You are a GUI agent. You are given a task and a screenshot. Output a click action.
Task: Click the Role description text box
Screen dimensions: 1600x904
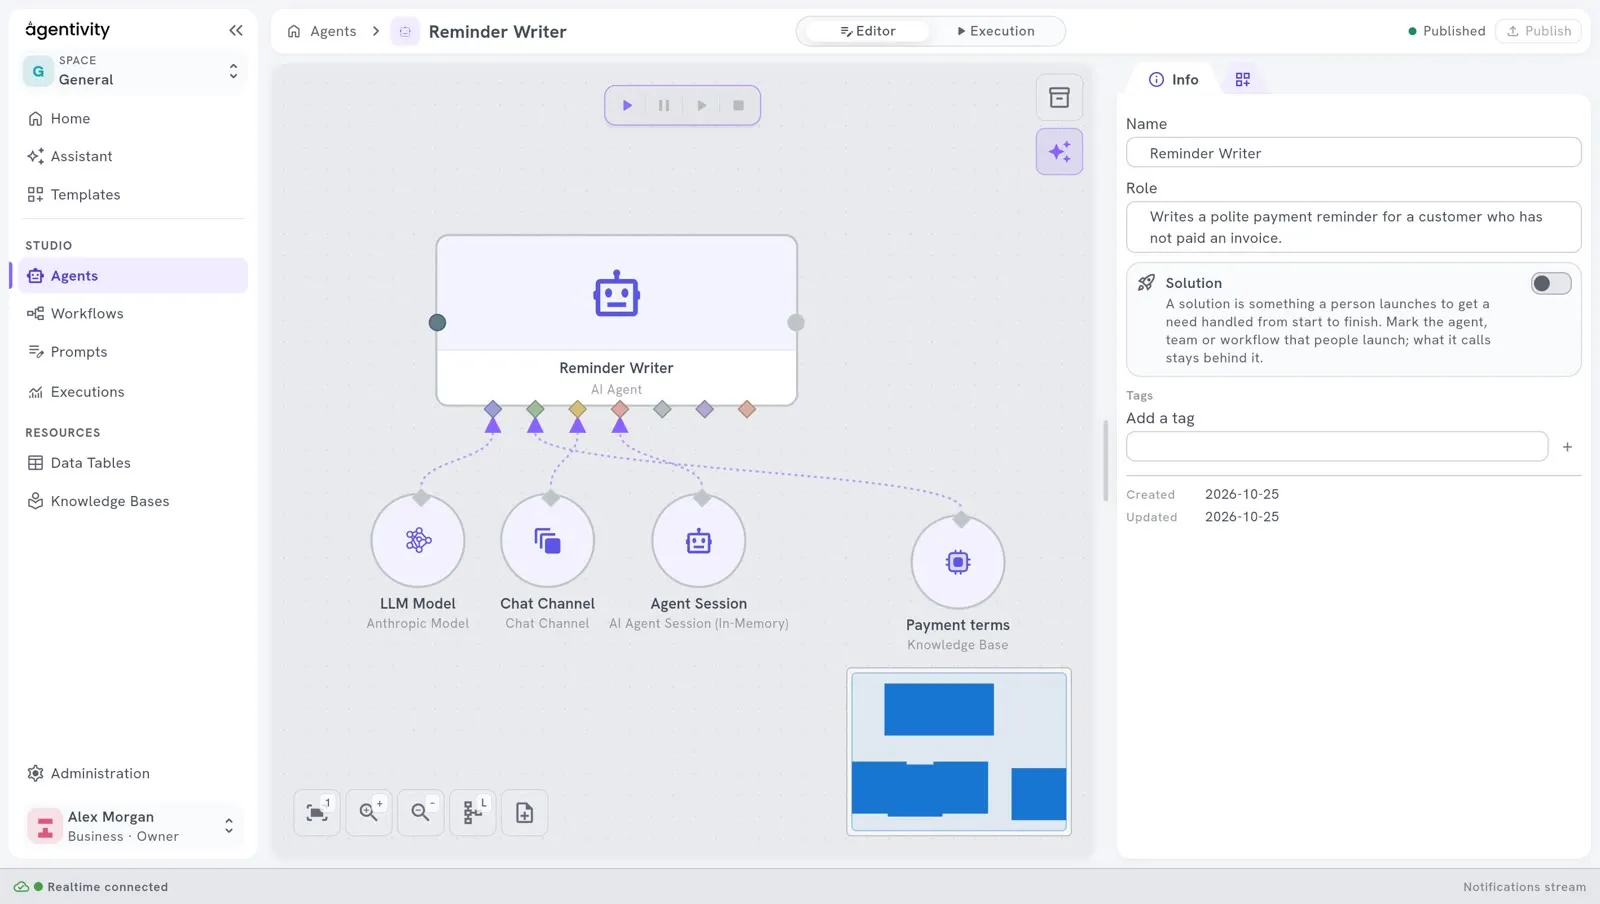[1353, 227]
